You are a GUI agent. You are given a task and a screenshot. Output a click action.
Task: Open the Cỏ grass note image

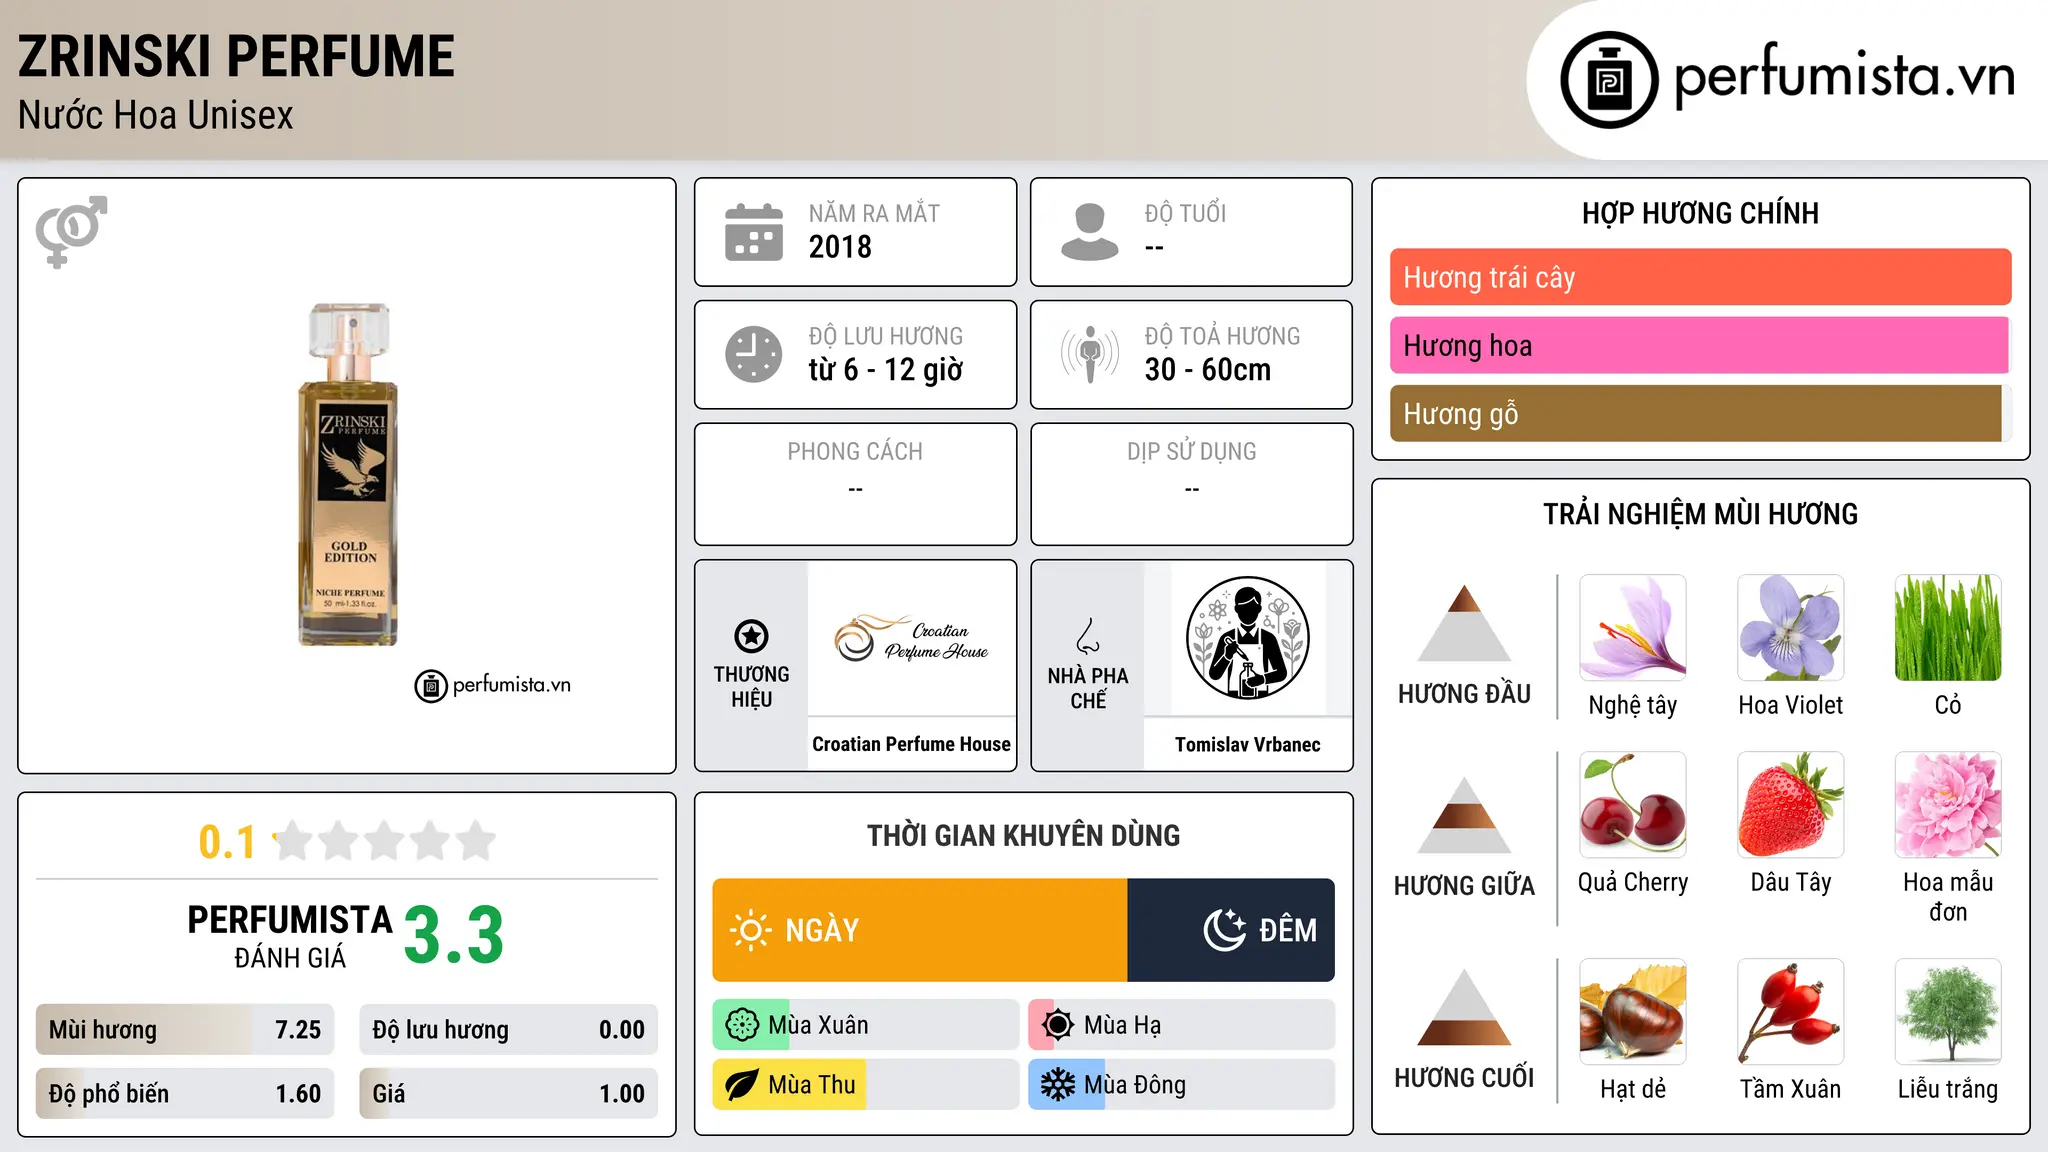pyautogui.click(x=1948, y=628)
